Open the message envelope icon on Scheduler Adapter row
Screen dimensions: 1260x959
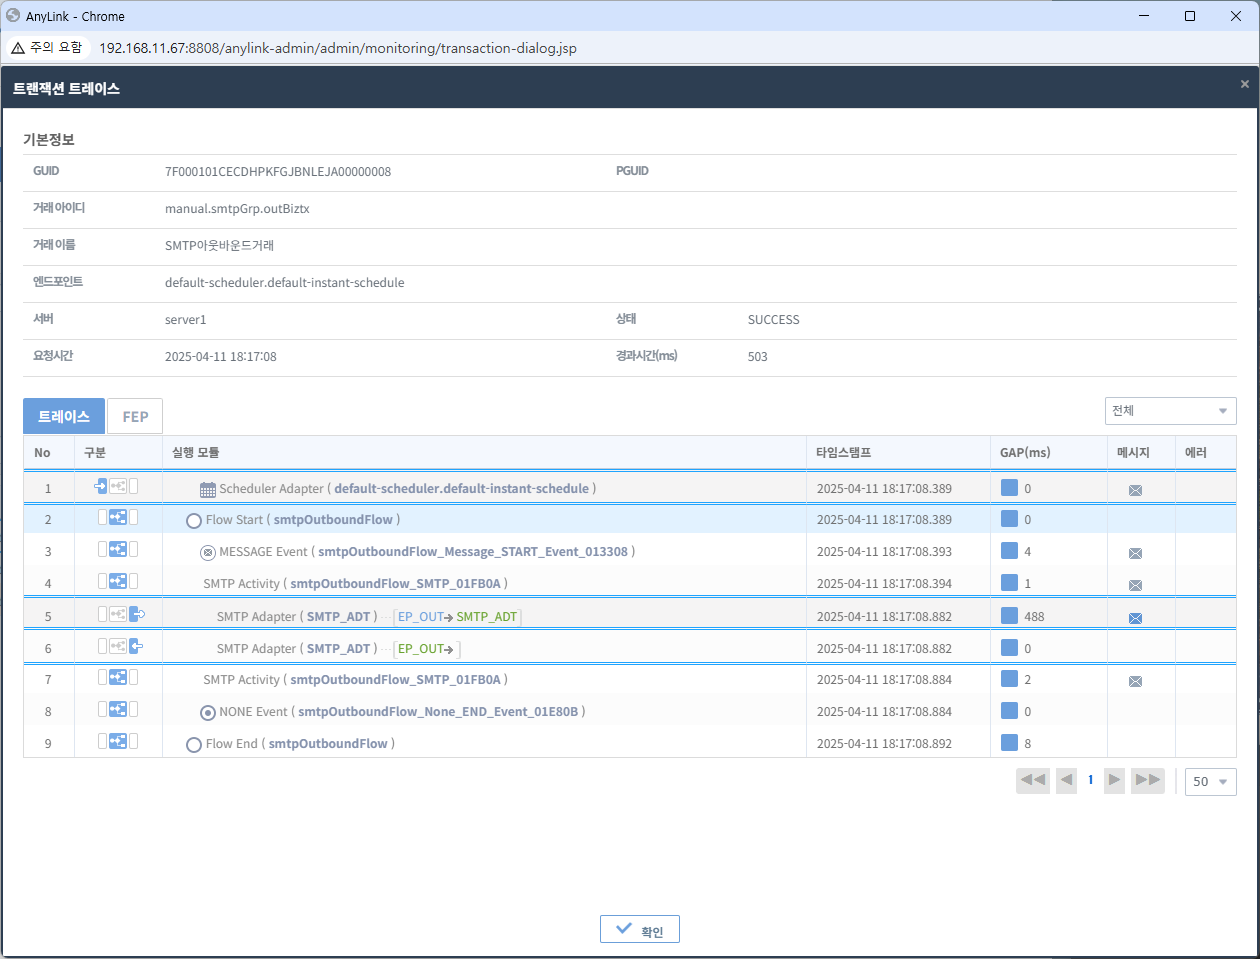(1135, 489)
